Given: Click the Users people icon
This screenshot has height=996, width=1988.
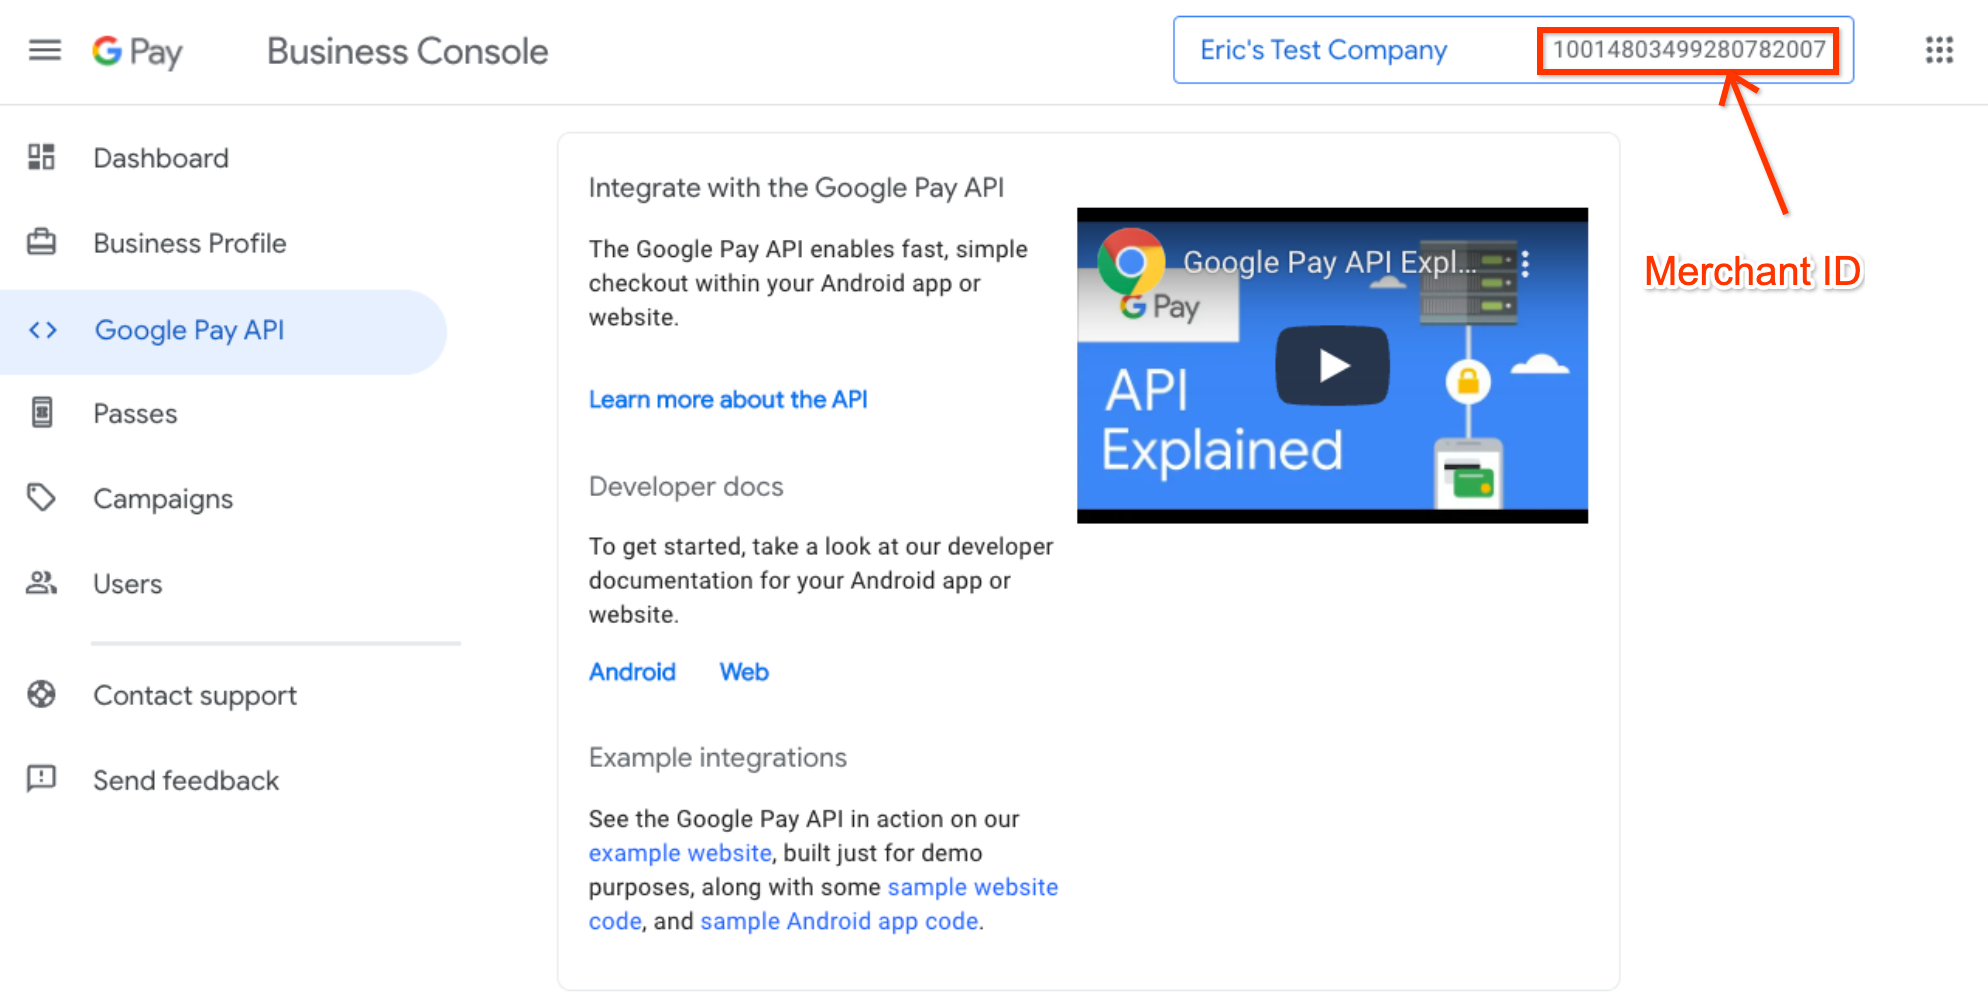Looking at the screenshot, I should [x=41, y=583].
